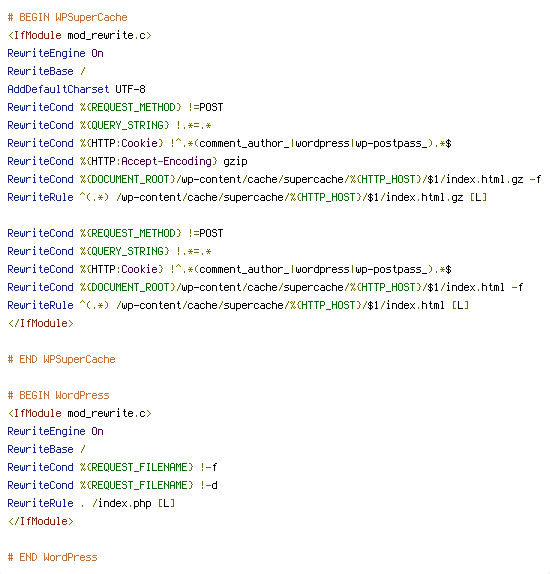
Task: Click second '<IfModule mod_rewrite.c>' opening tag
Action: pyautogui.click(x=79, y=413)
